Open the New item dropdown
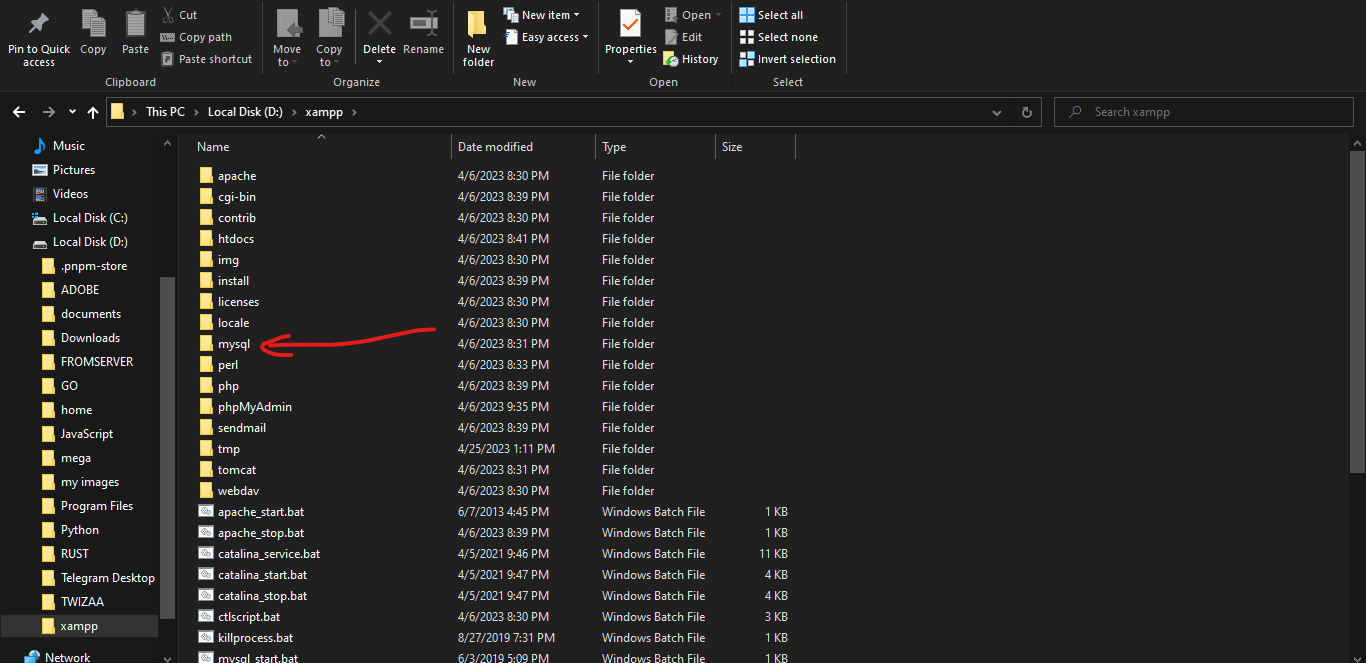 pos(541,15)
